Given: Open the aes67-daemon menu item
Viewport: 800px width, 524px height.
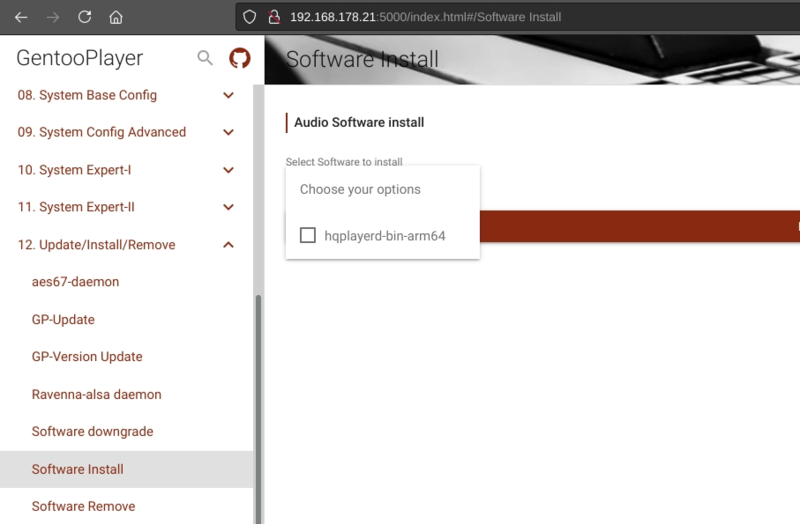Looking at the screenshot, I should tap(75, 282).
